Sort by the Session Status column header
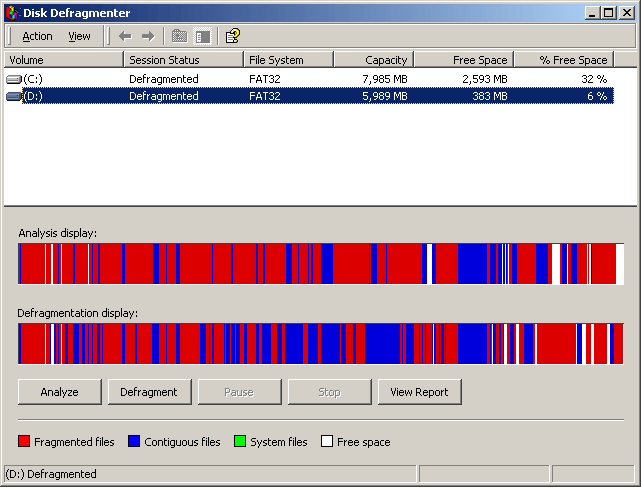Image resolution: width=641 pixels, height=487 pixels. [184, 60]
